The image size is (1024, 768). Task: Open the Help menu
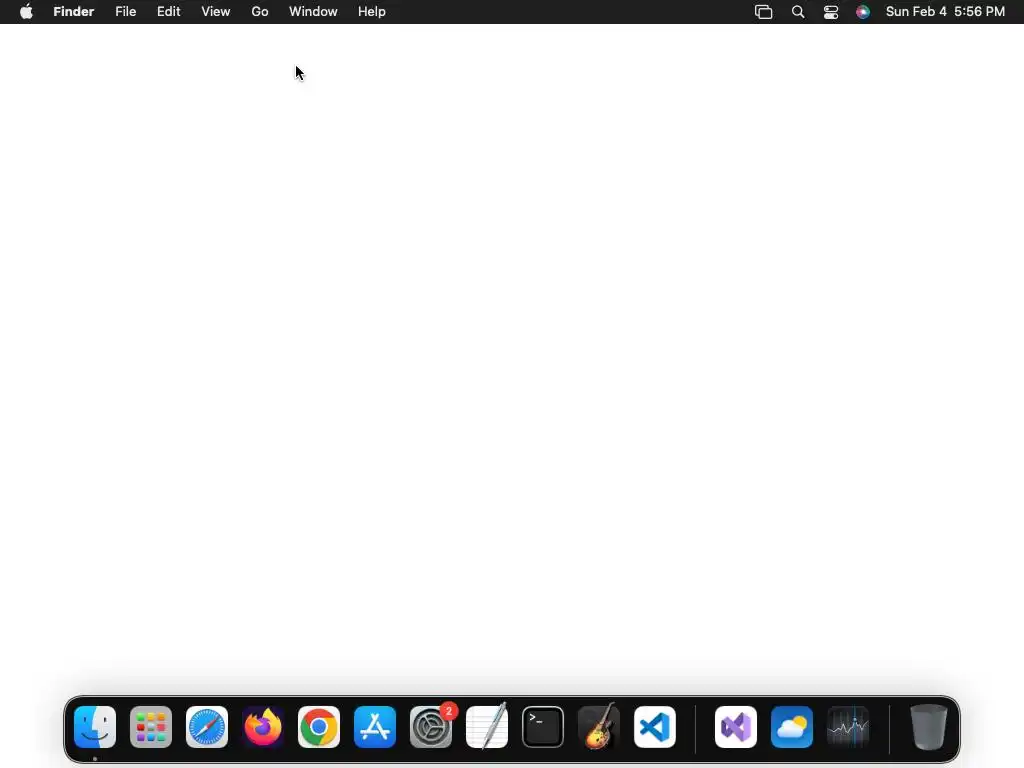pos(372,12)
